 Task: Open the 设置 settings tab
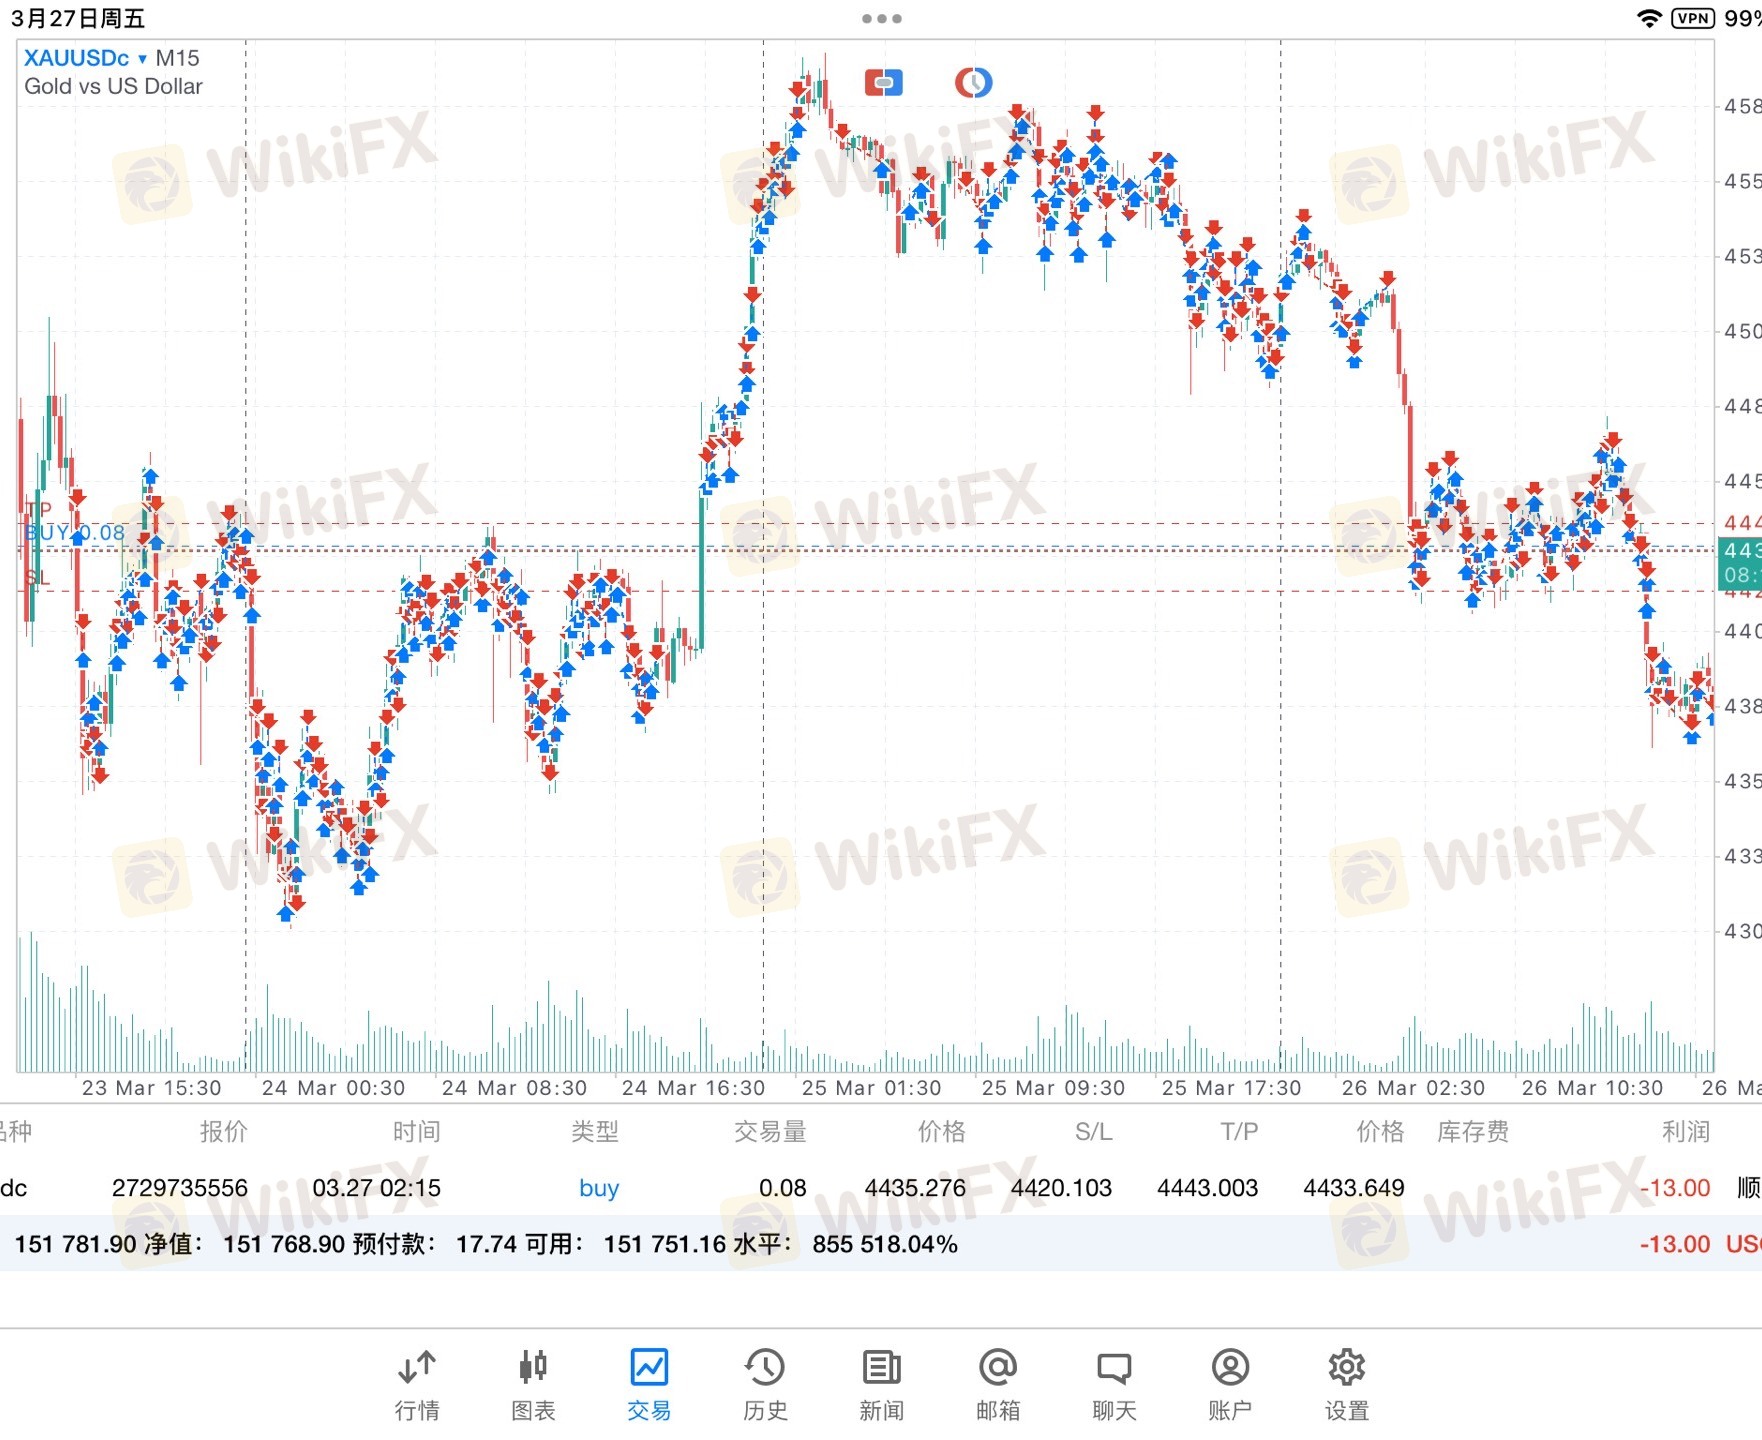point(1347,1386)
